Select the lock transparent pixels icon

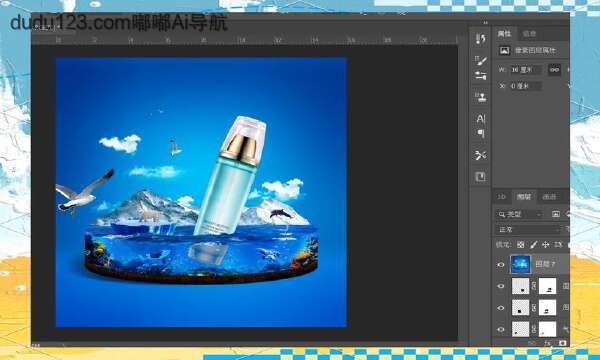pyautogui.click(x=520, y=244)
